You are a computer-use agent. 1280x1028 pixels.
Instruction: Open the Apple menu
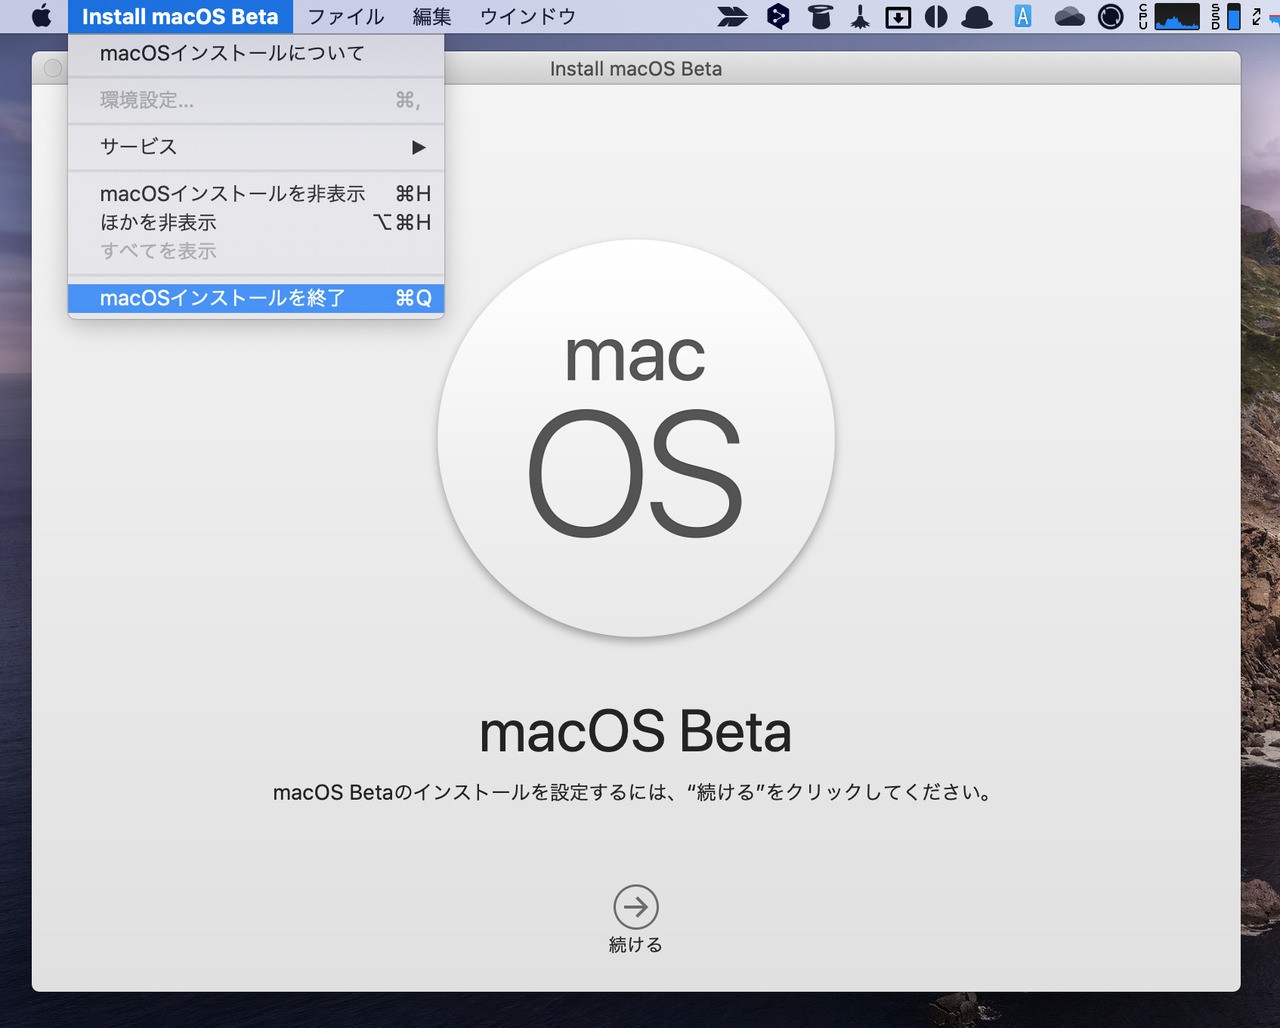tap(42, 16)
